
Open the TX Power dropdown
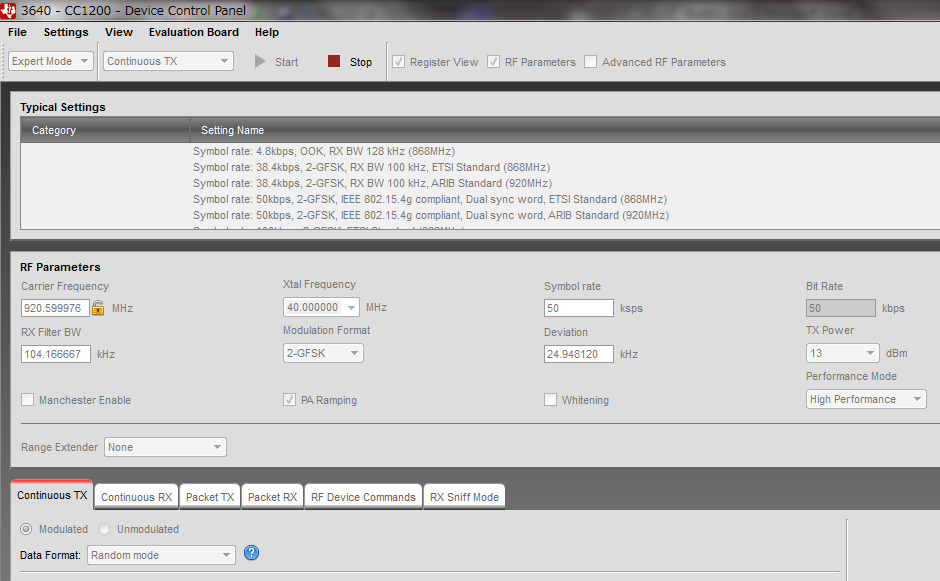[x=842, y=353]
